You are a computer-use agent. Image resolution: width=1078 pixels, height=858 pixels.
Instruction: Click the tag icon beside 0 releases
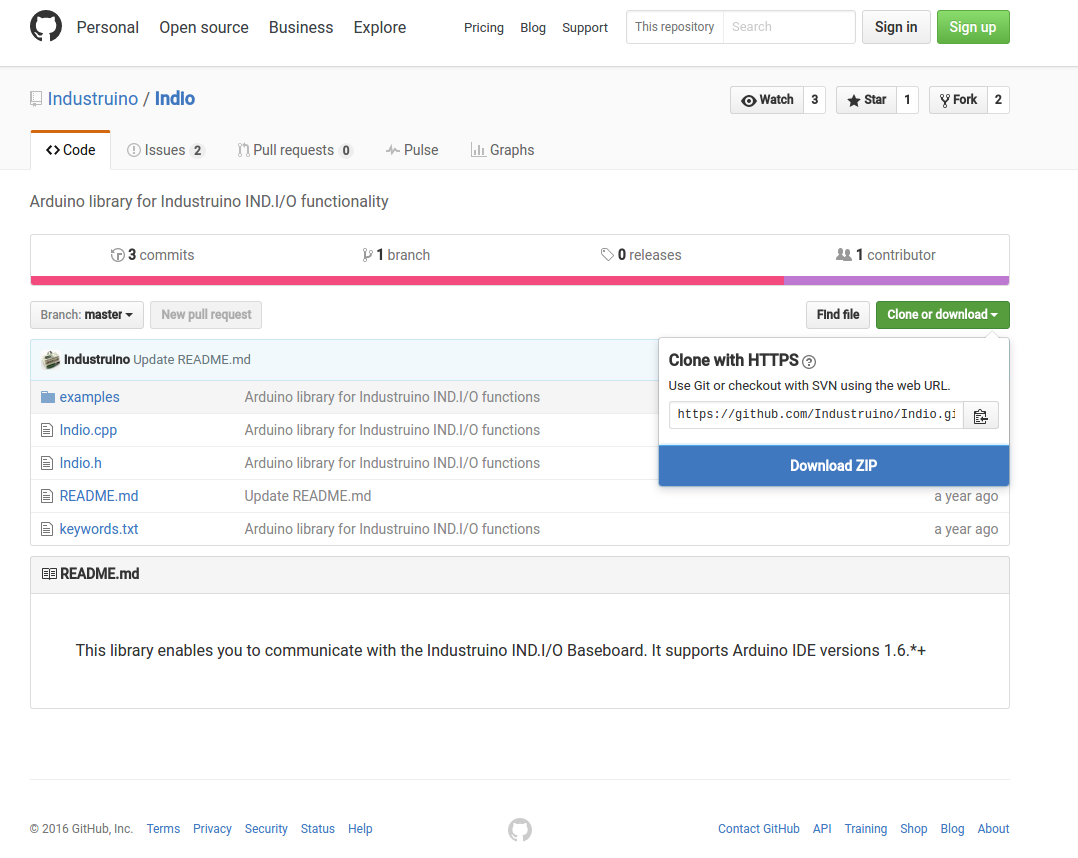coord(607,255)
